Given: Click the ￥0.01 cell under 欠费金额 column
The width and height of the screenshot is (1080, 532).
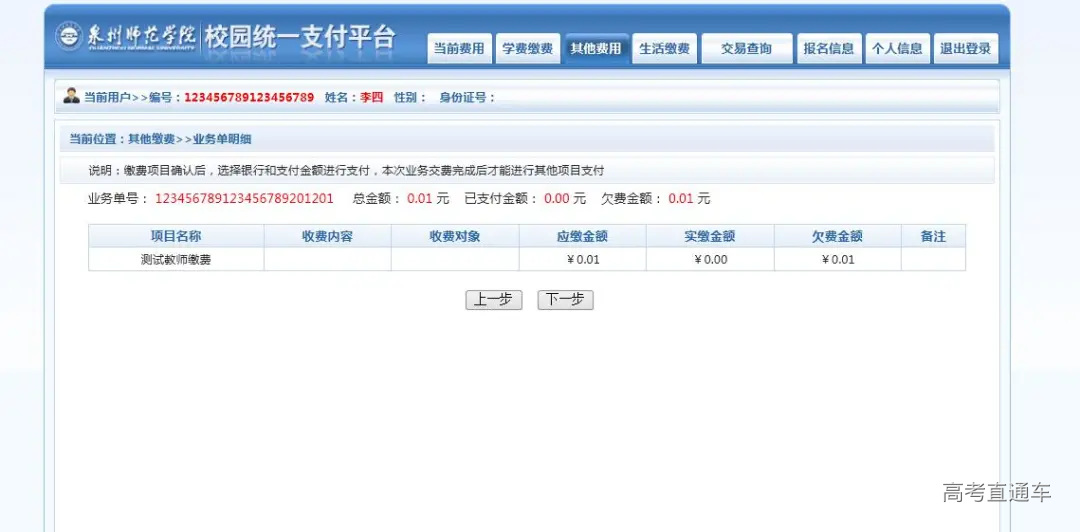Looking at the screenshot, I should 838,260.
